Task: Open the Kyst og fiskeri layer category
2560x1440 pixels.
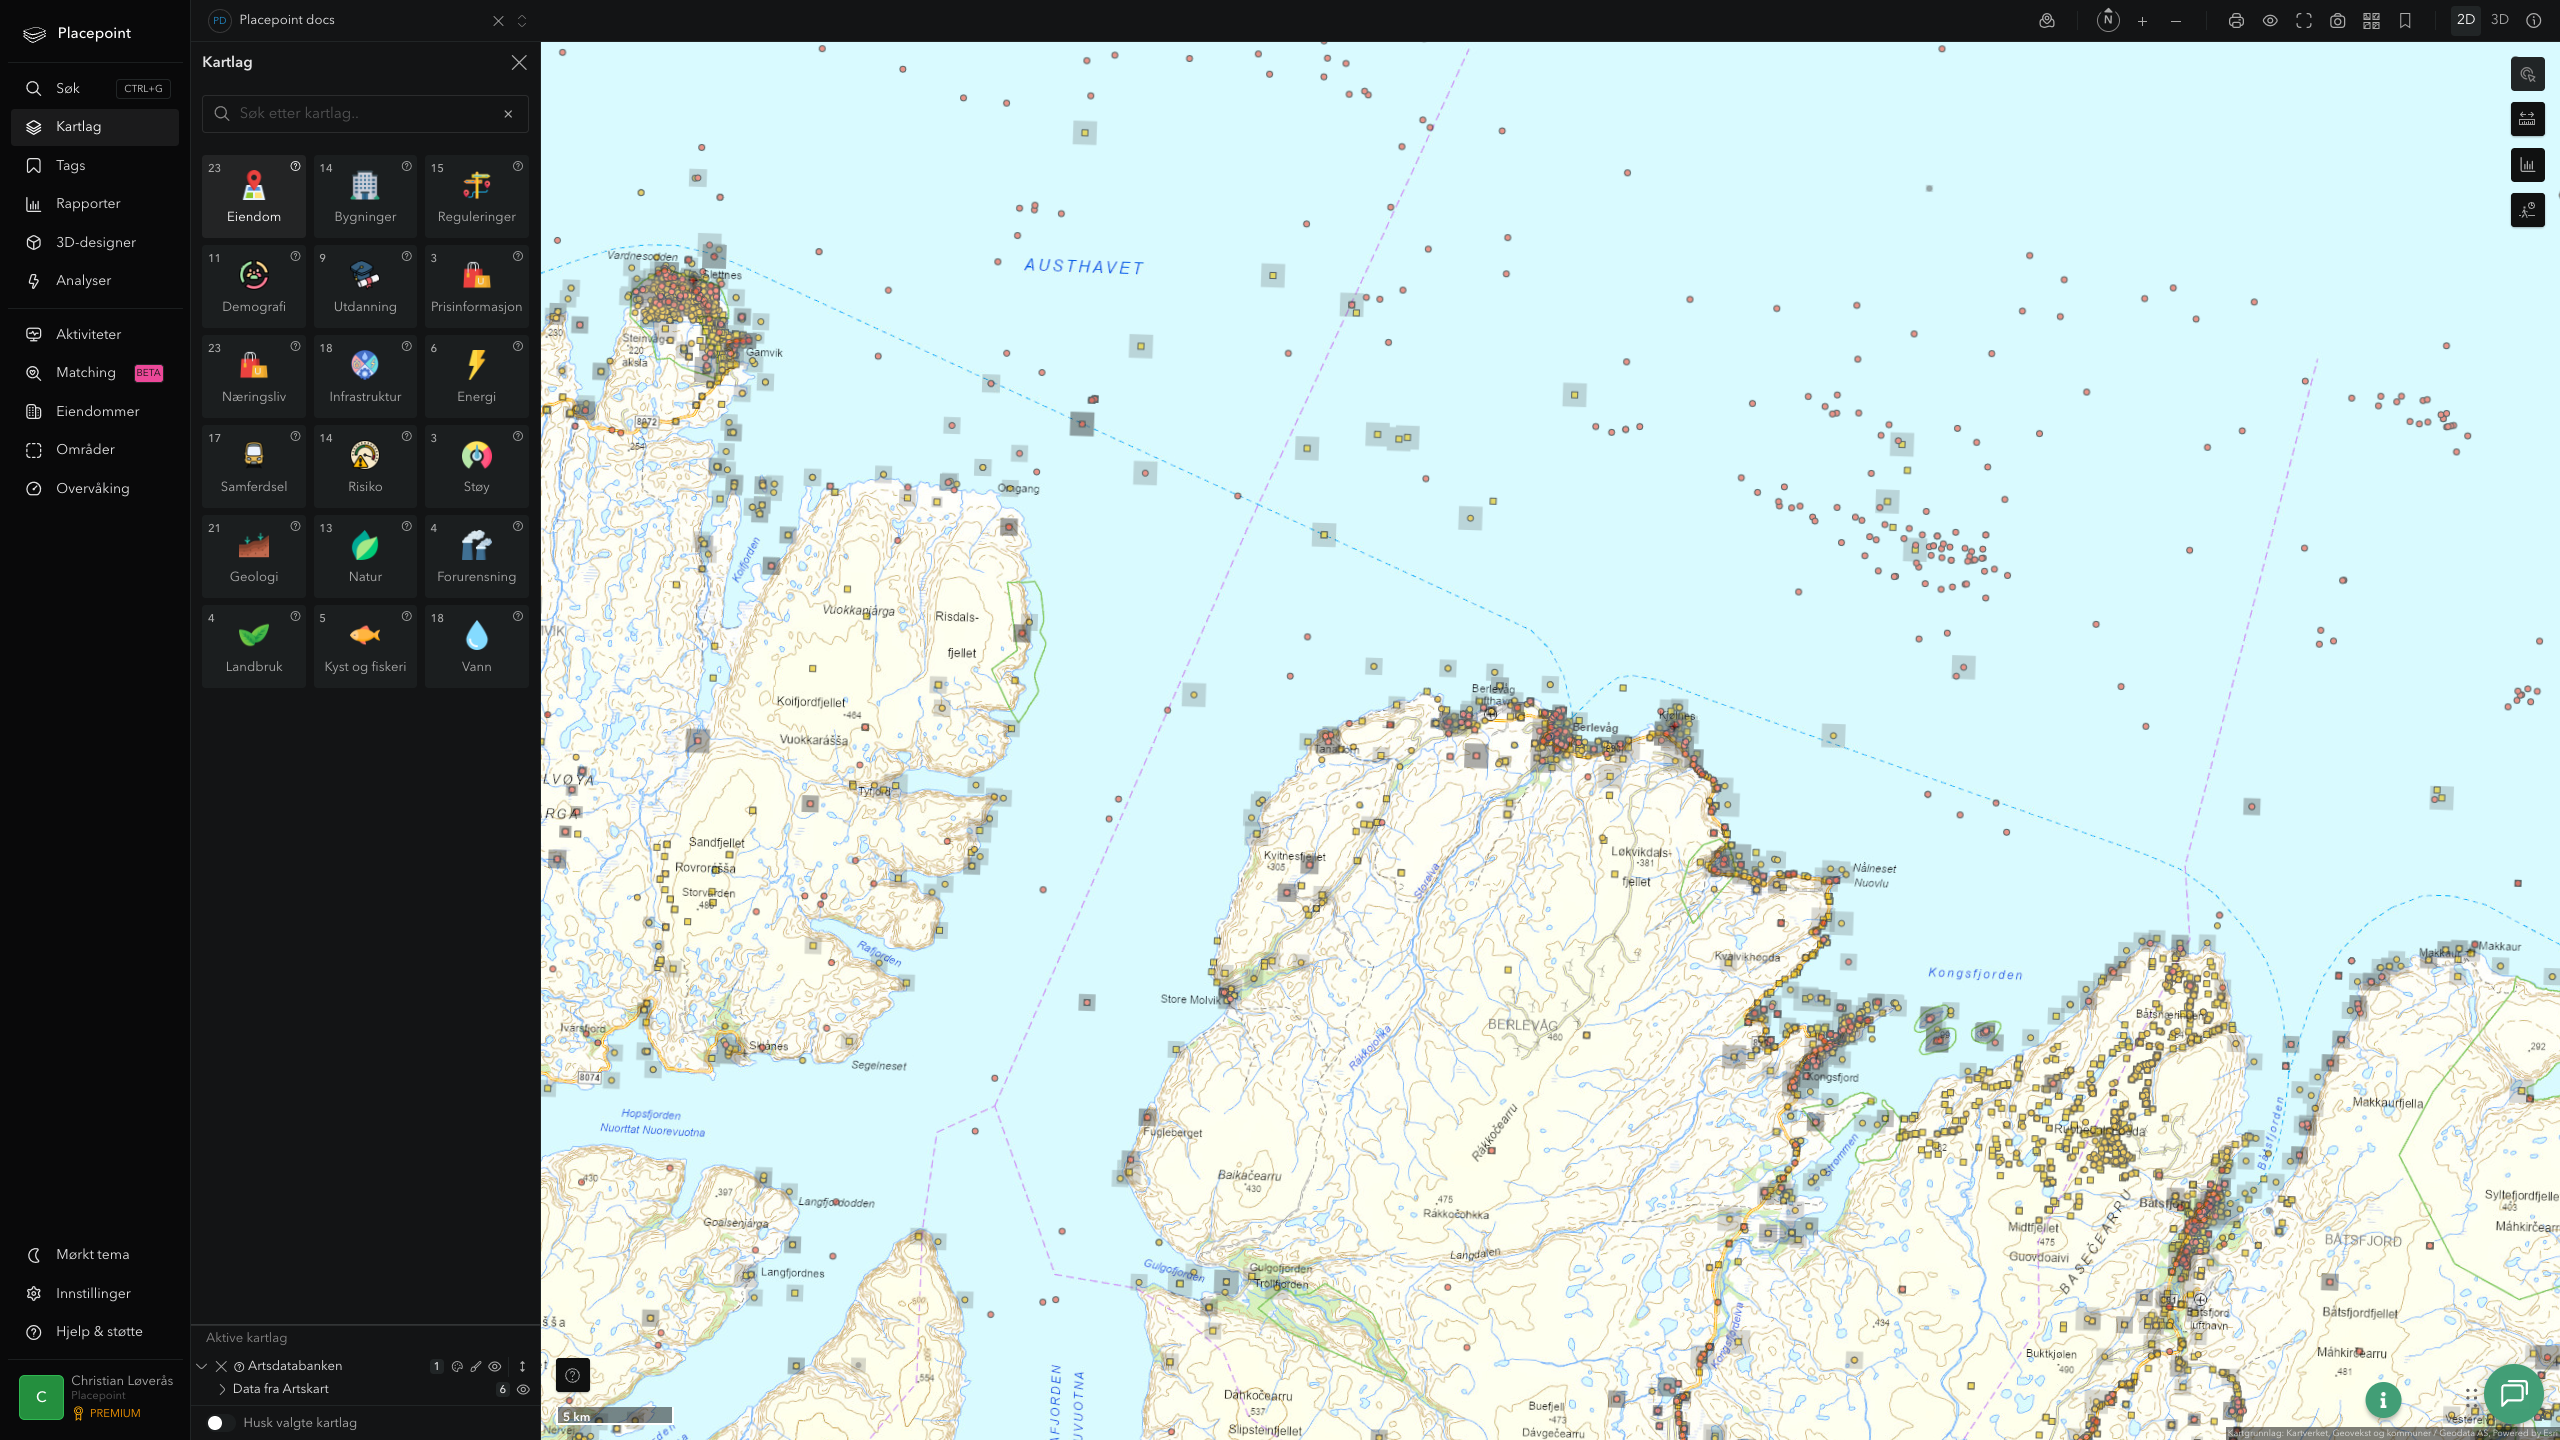Action: (x=365, y=646)
